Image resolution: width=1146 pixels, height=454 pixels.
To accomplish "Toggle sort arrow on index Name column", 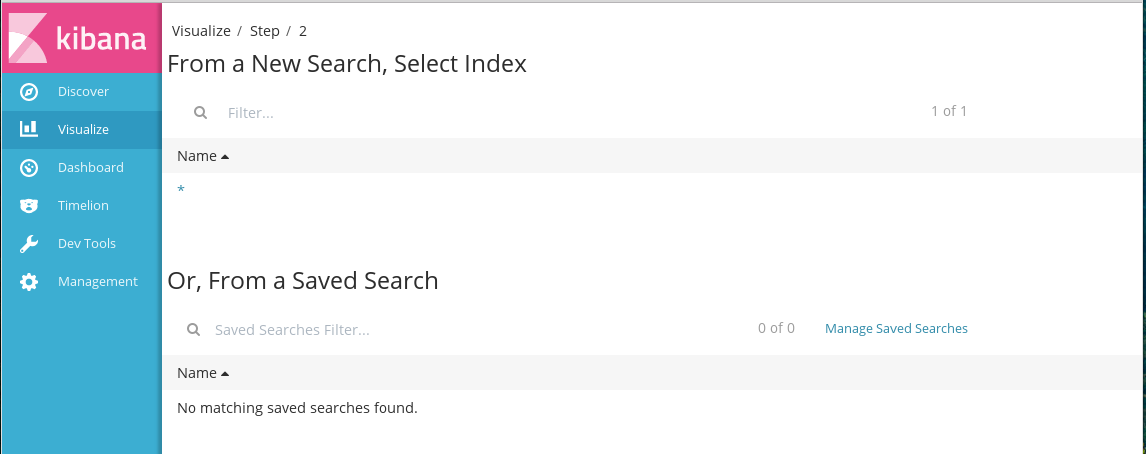I will coord(225,156).
